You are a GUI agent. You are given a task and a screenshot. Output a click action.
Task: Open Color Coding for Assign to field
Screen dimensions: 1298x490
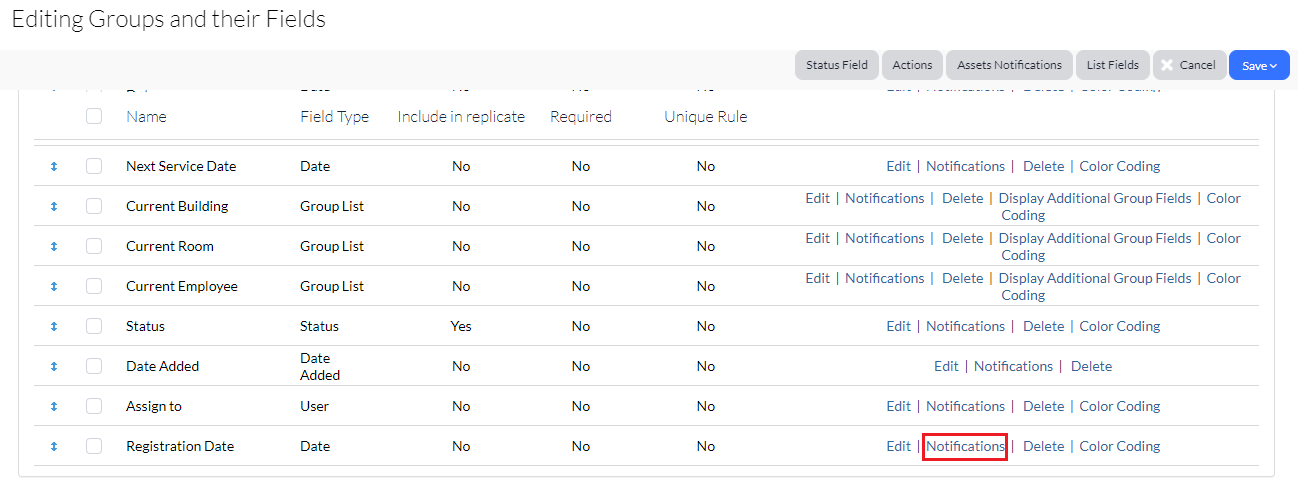(x=1120, y=406)
